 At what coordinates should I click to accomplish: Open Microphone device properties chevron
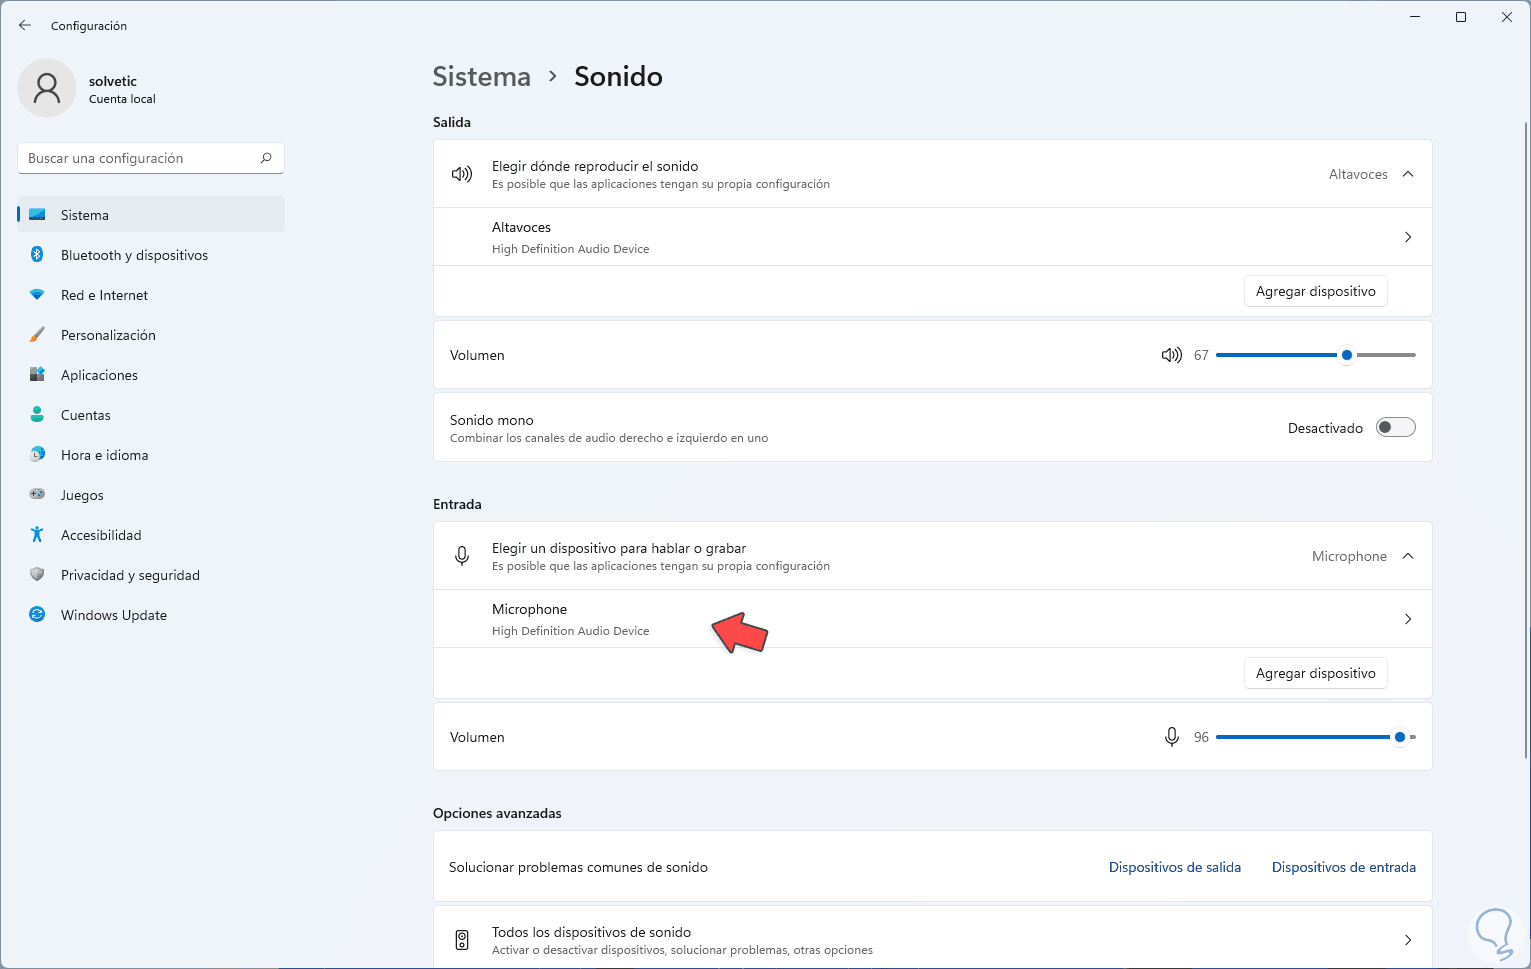[1408, 619]
